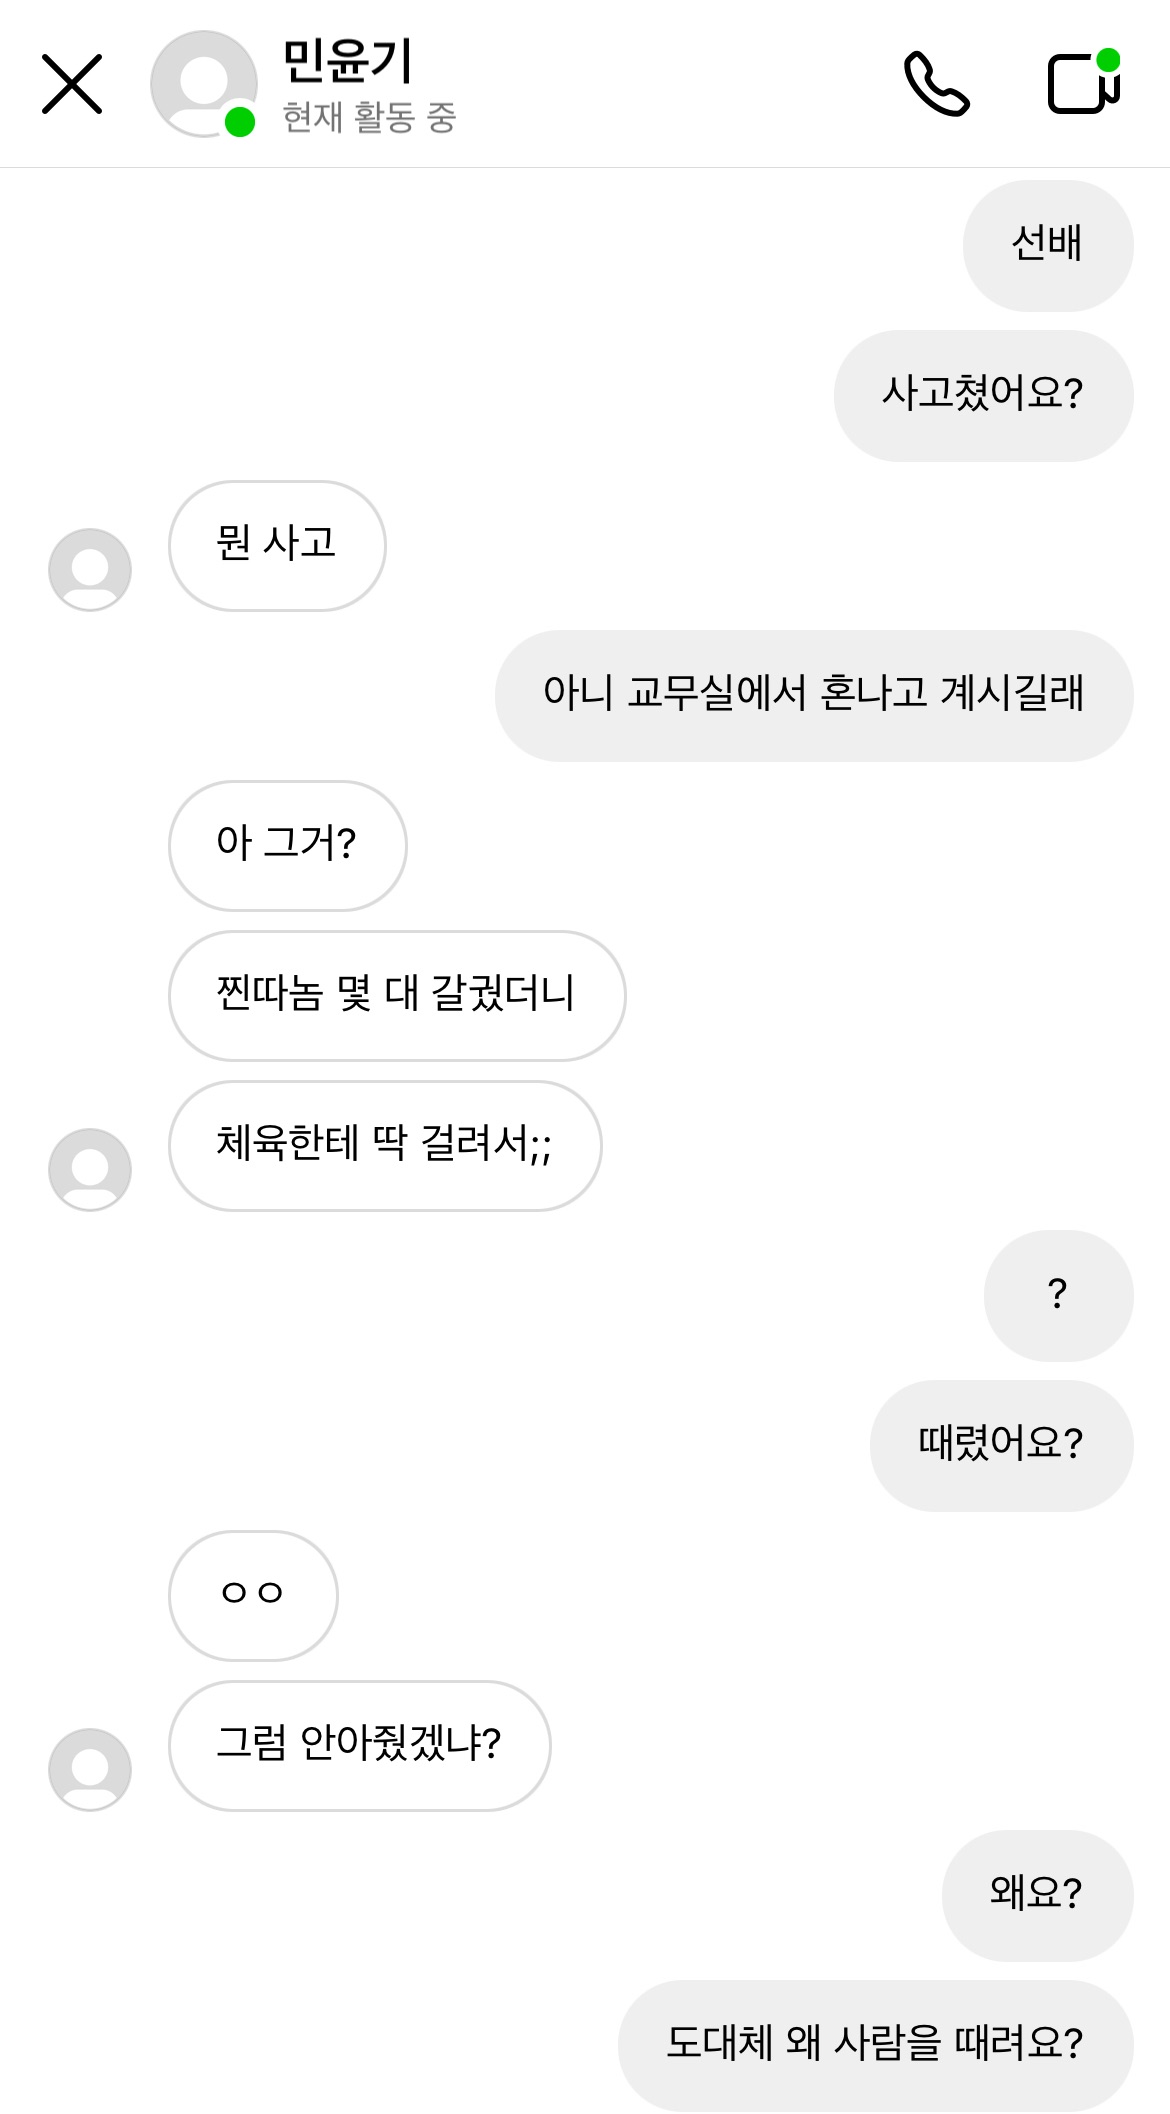Select the '도대체 왜 사람을 때려요?' message
This screenshot has height=2114, width=1170.
point(875,2045)
